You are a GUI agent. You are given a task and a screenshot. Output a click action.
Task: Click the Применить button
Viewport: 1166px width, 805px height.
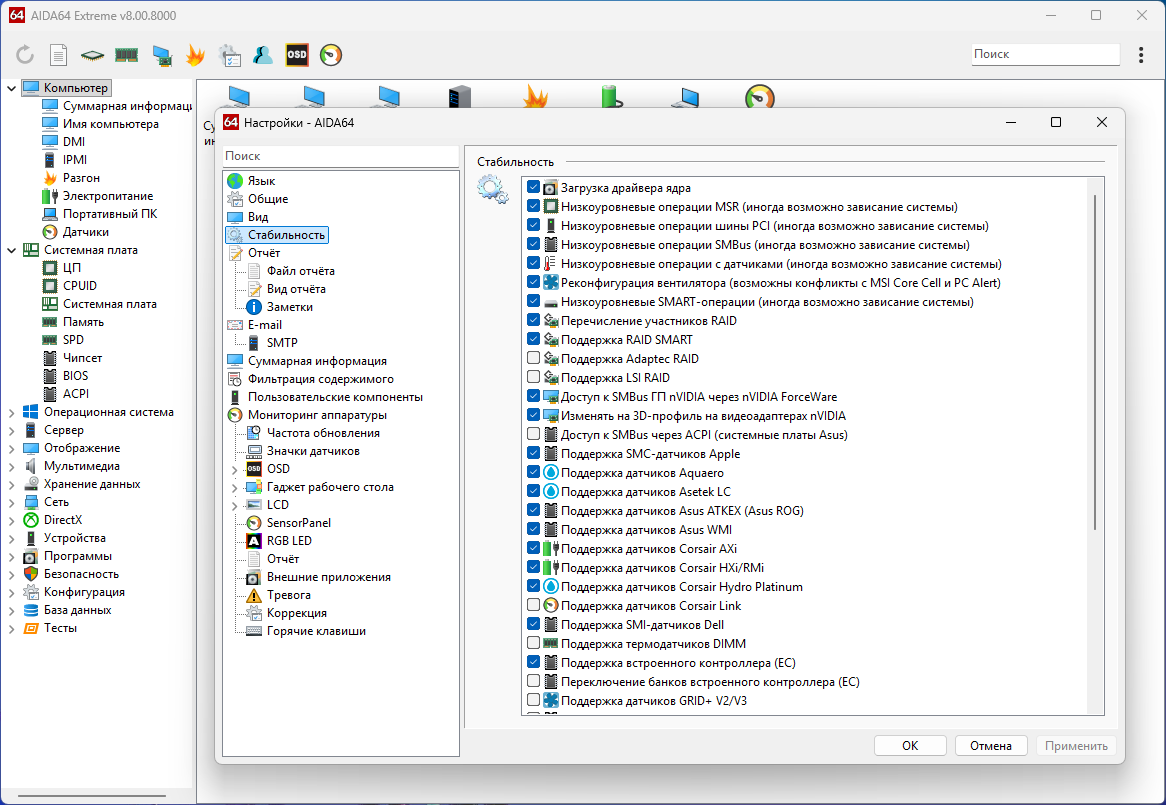(x=1076, y=746)
